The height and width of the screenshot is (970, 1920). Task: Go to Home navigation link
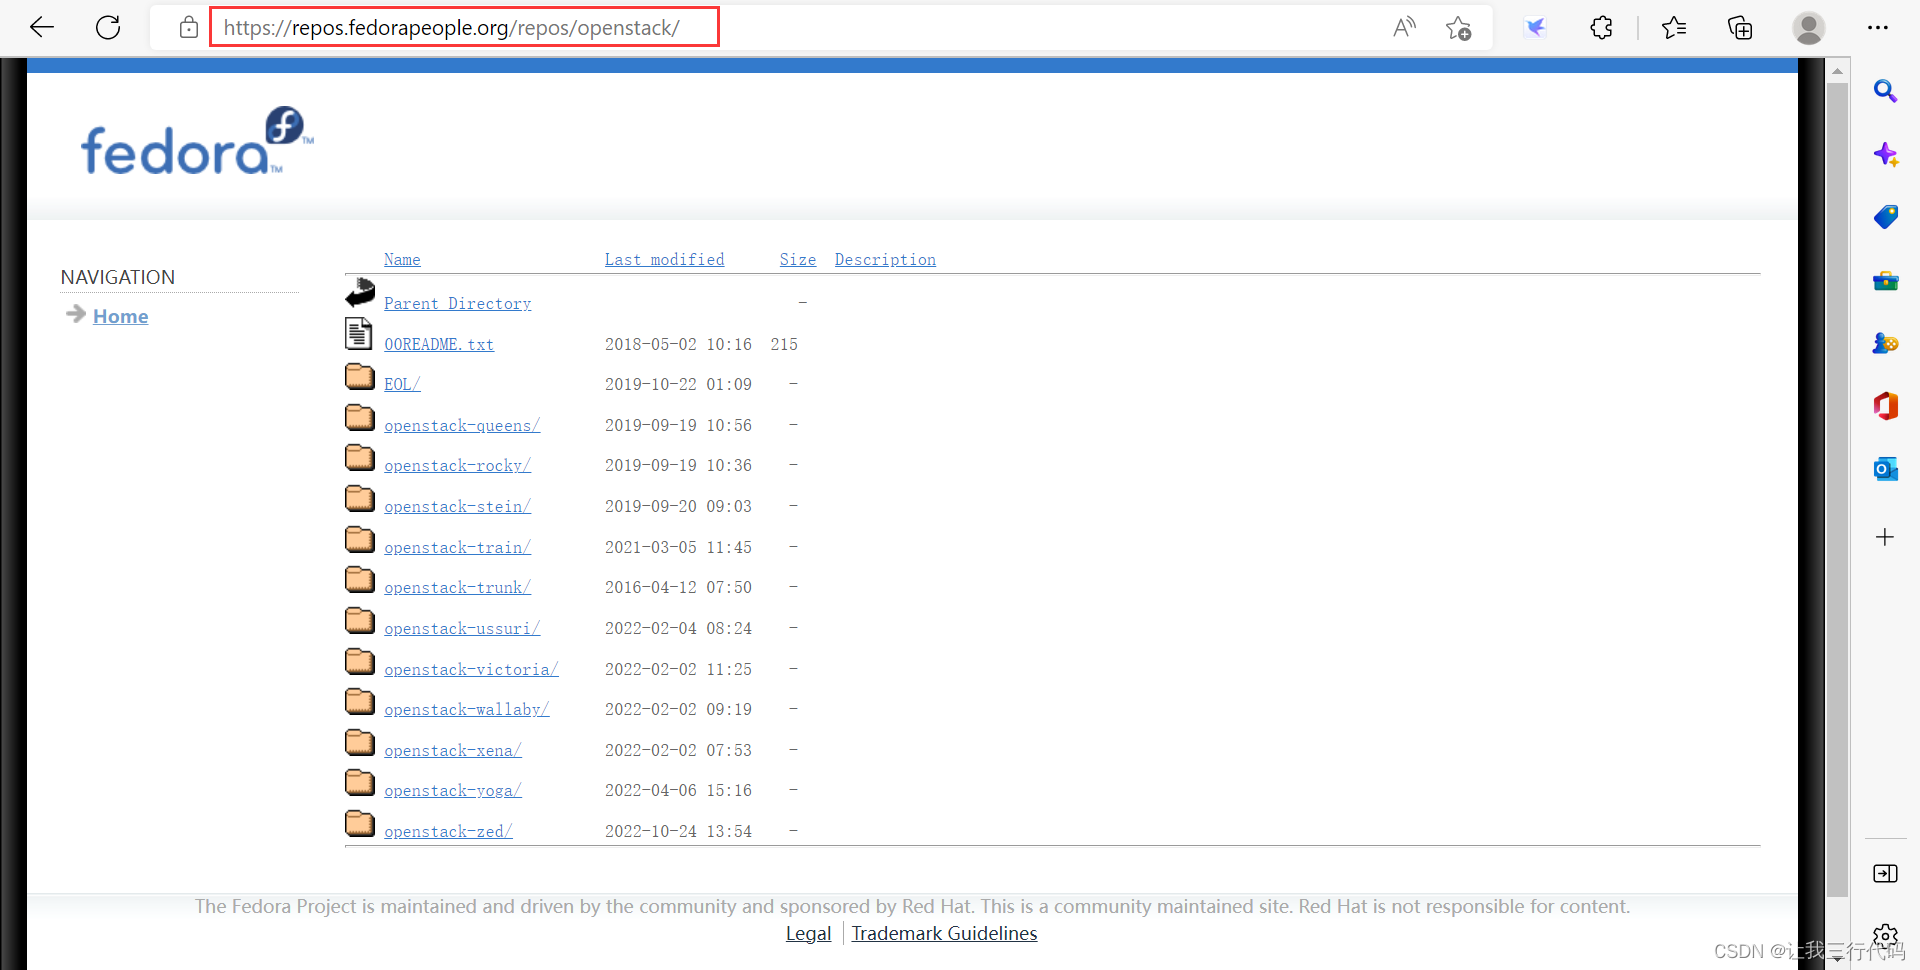point(120,316)
